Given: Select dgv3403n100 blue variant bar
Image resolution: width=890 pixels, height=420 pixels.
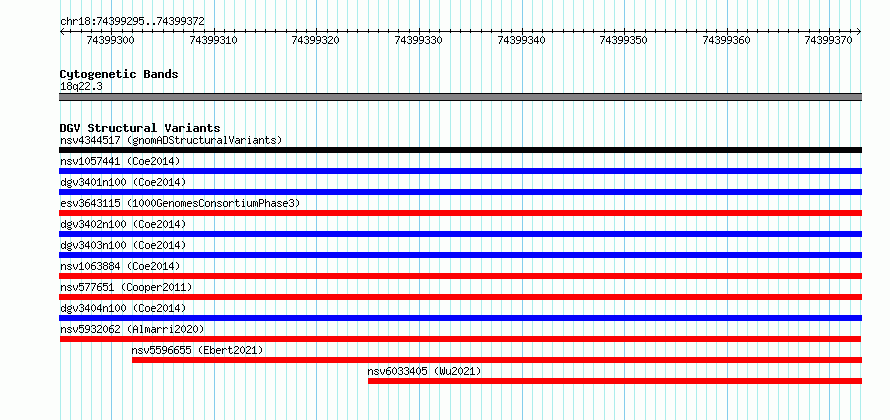Looking at the screenshot, I should pos(460,255).
